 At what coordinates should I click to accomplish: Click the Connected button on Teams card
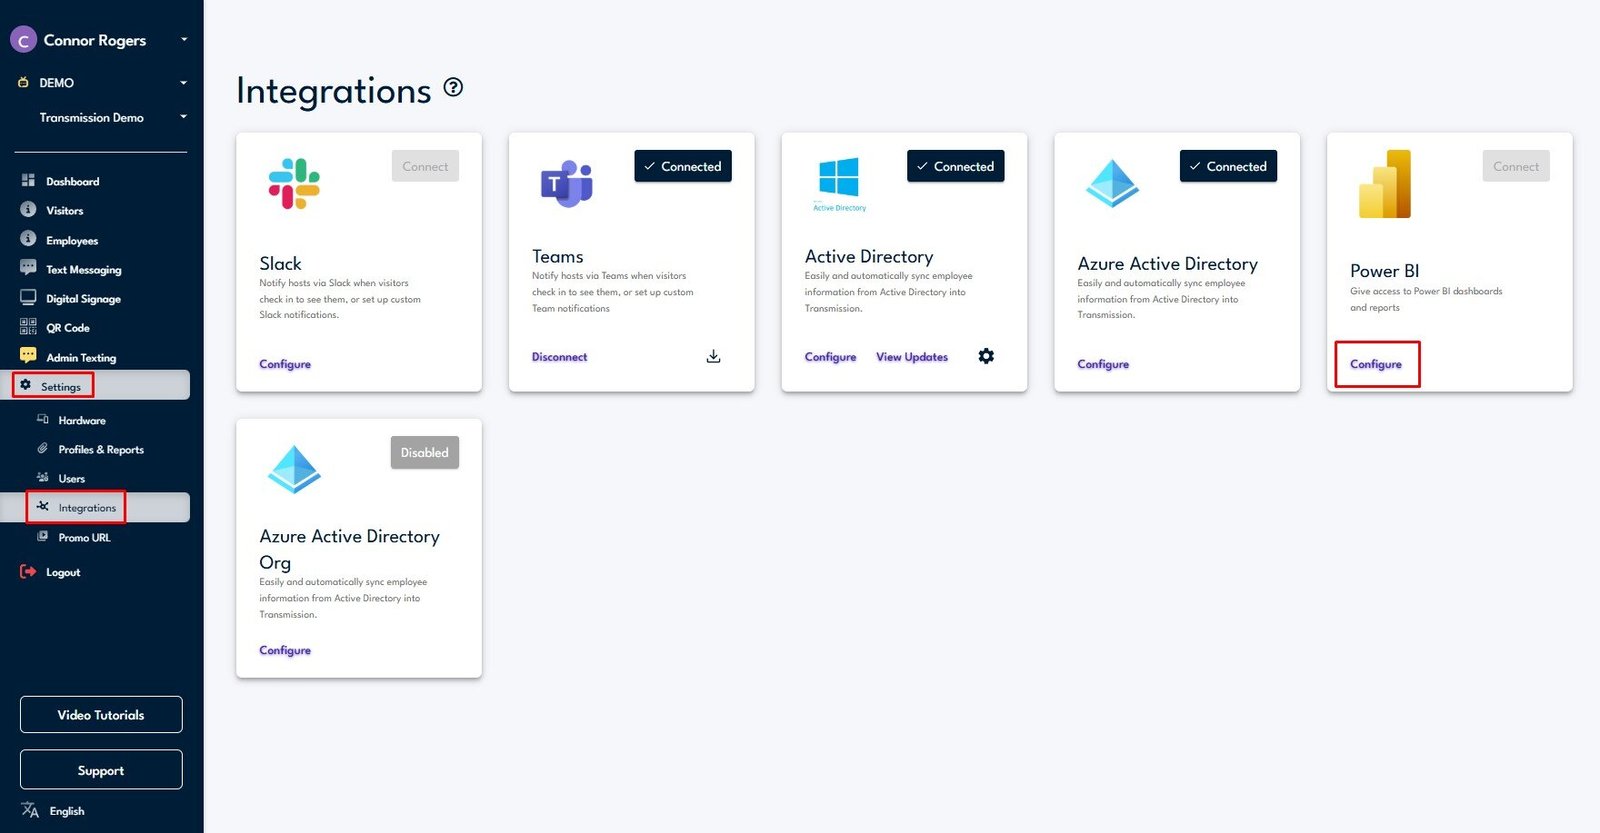(x=683, y=166)
